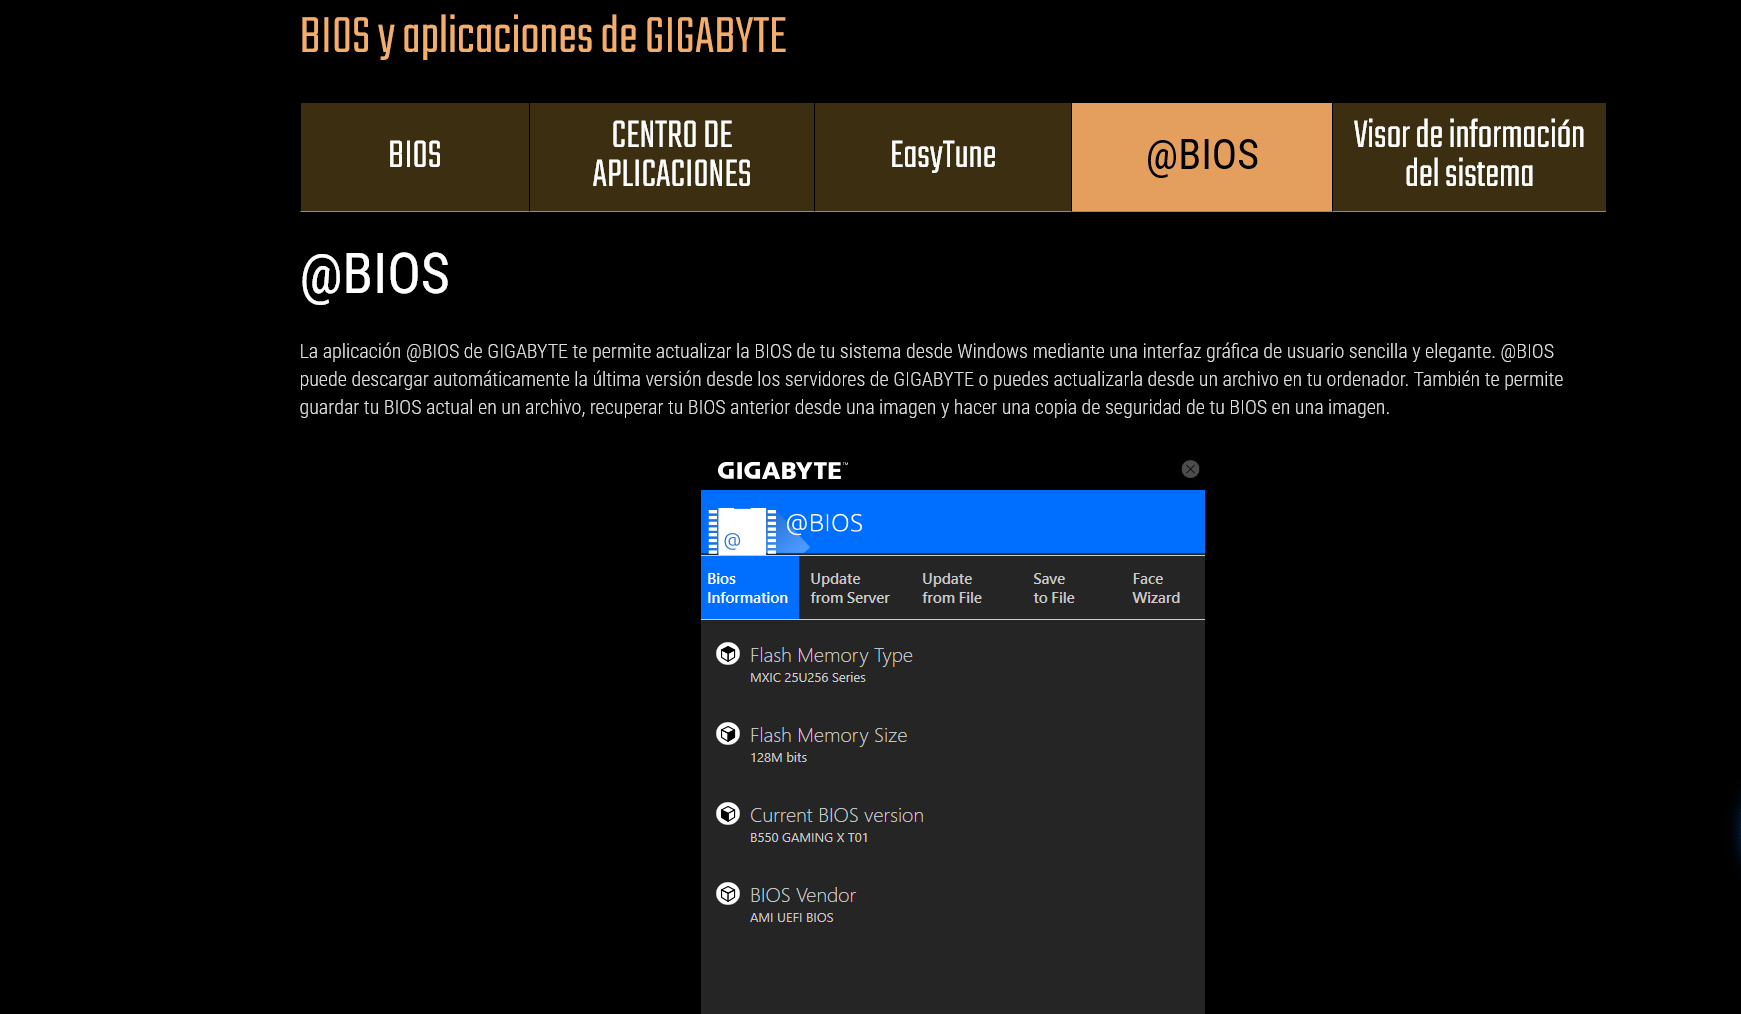1741x1014 pixels.
Task: Click the Flash Memory Type icon
Action: click(728, 654)
